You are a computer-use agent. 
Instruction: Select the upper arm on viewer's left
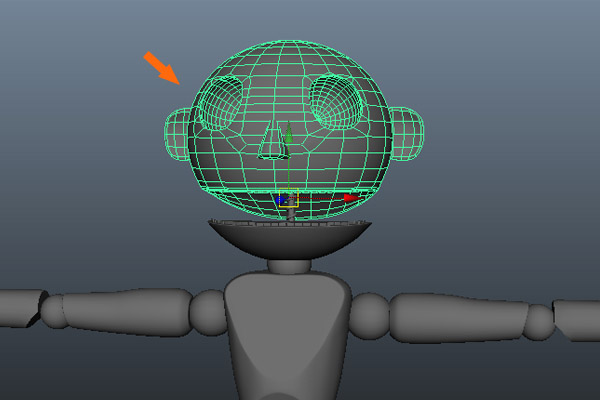click(127, 312)
